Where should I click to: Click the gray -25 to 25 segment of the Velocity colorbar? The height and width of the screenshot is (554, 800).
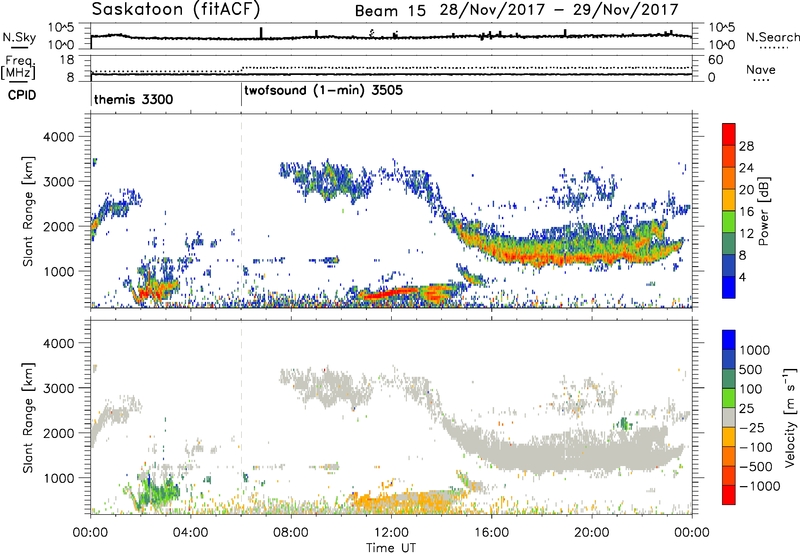tap(729, 418)
